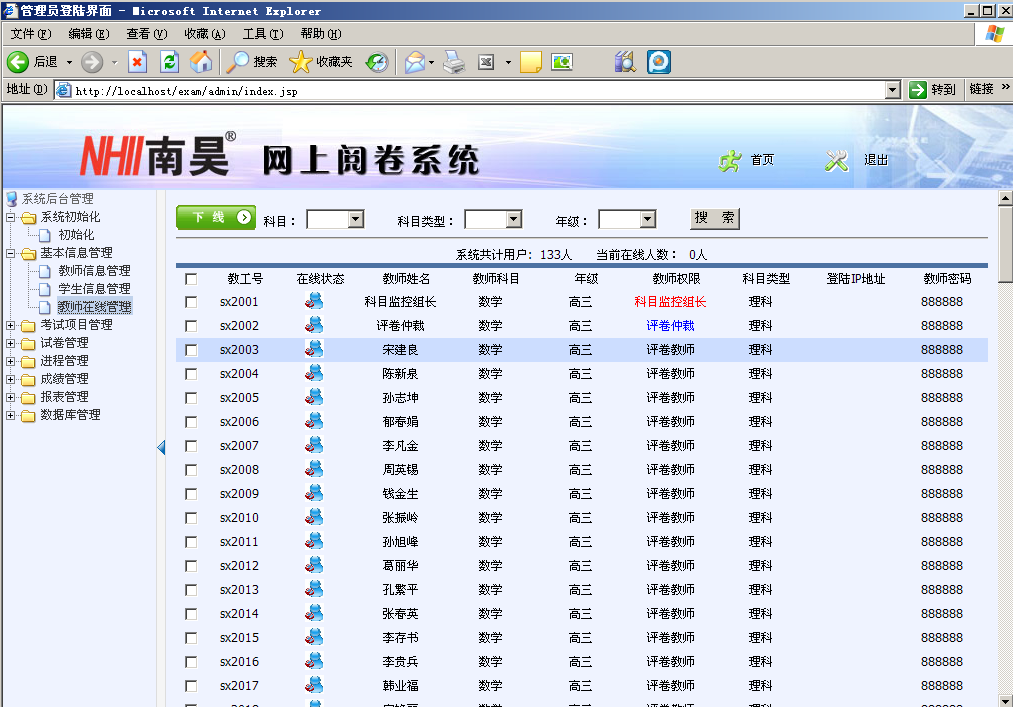Click the online status icon for sx2014

(314, 613)
